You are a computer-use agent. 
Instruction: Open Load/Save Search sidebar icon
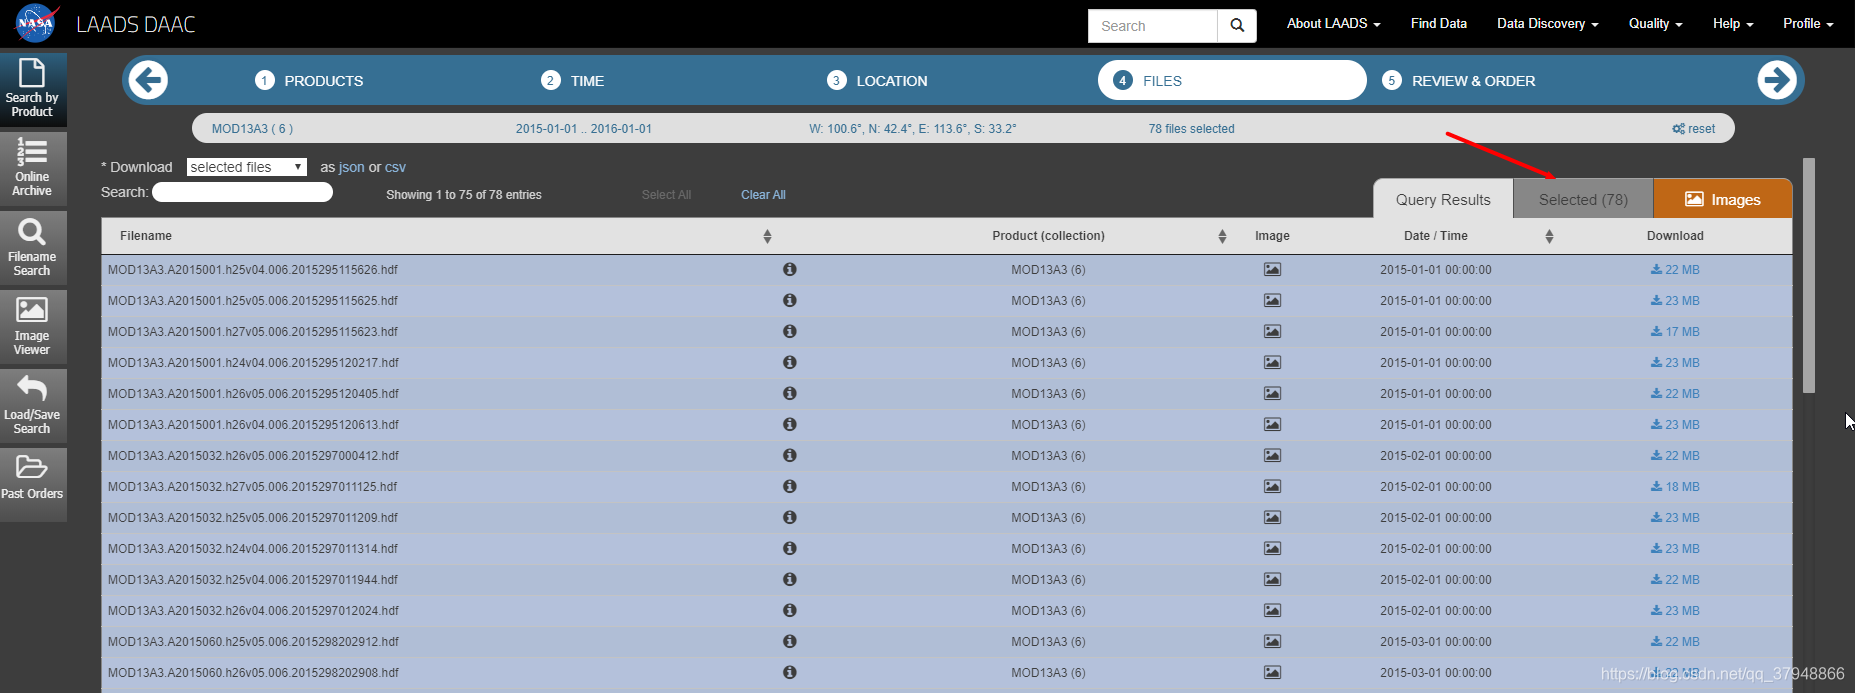click(x=33, y=405)
